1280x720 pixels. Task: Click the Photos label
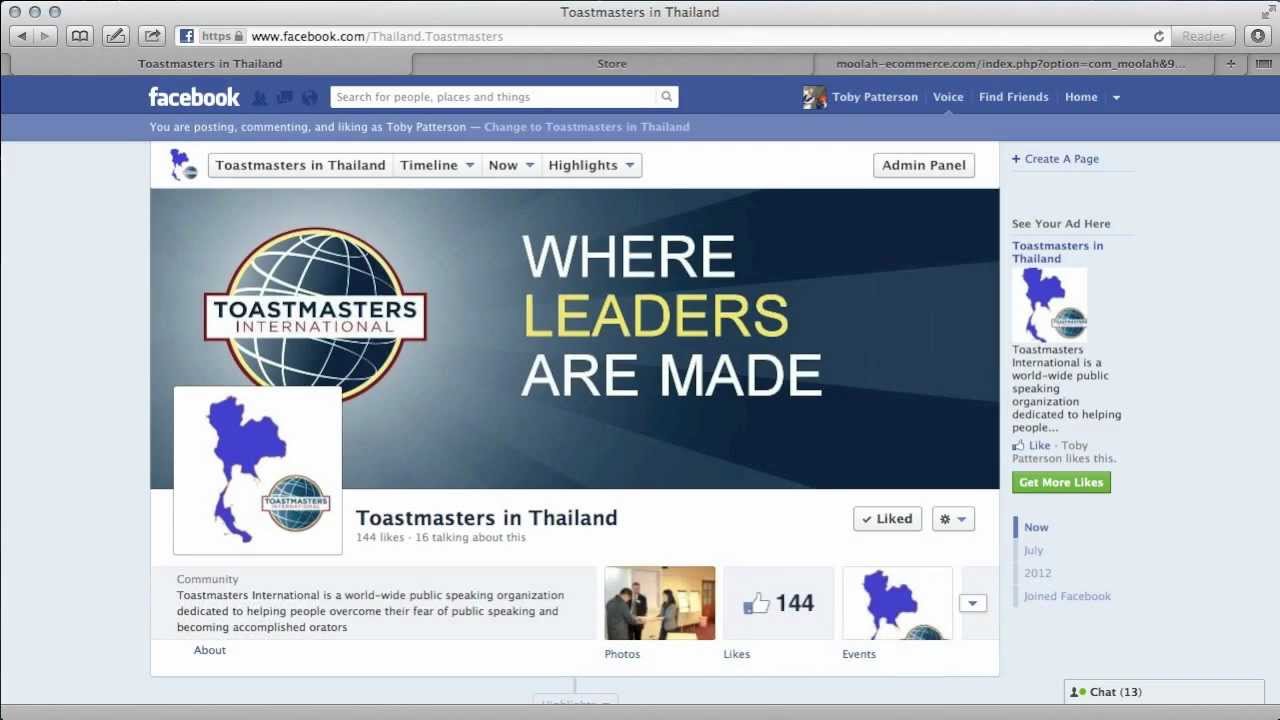622,654
